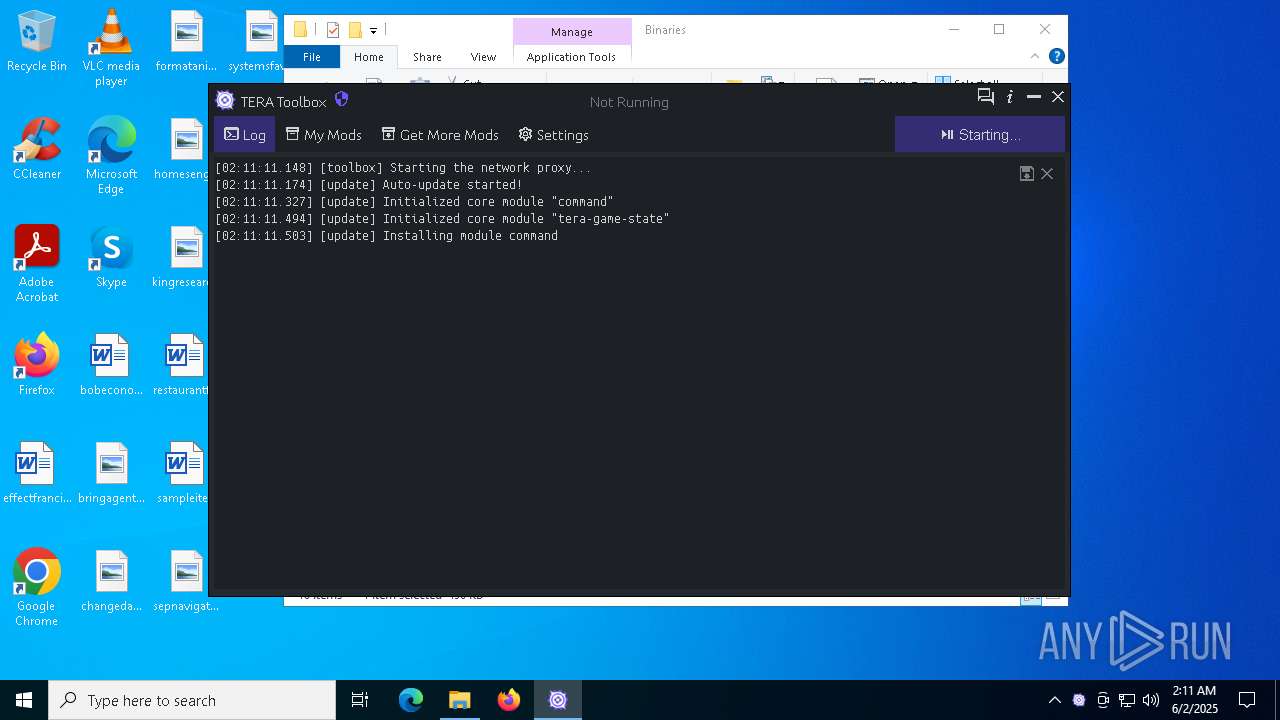This screenshot has height=720, width=1280.
Task: Click the 'Not Running' status text
Action: click(x=629, y=102)
